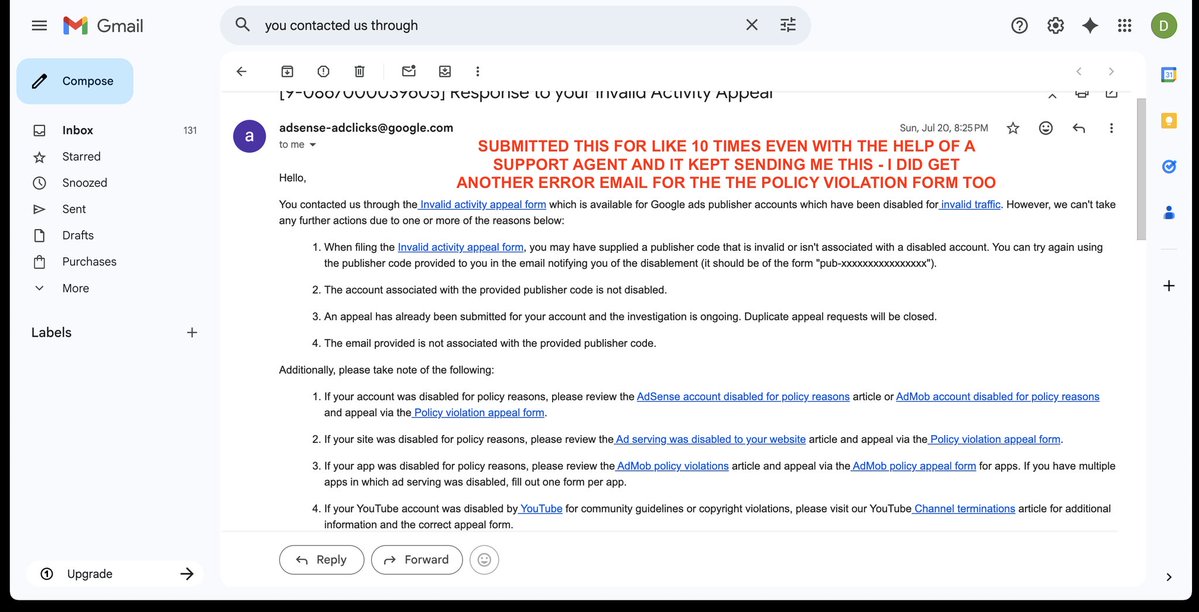Click emoji reaction button beside Forward
Screen dimensions: 1199x612
(484, 560)
